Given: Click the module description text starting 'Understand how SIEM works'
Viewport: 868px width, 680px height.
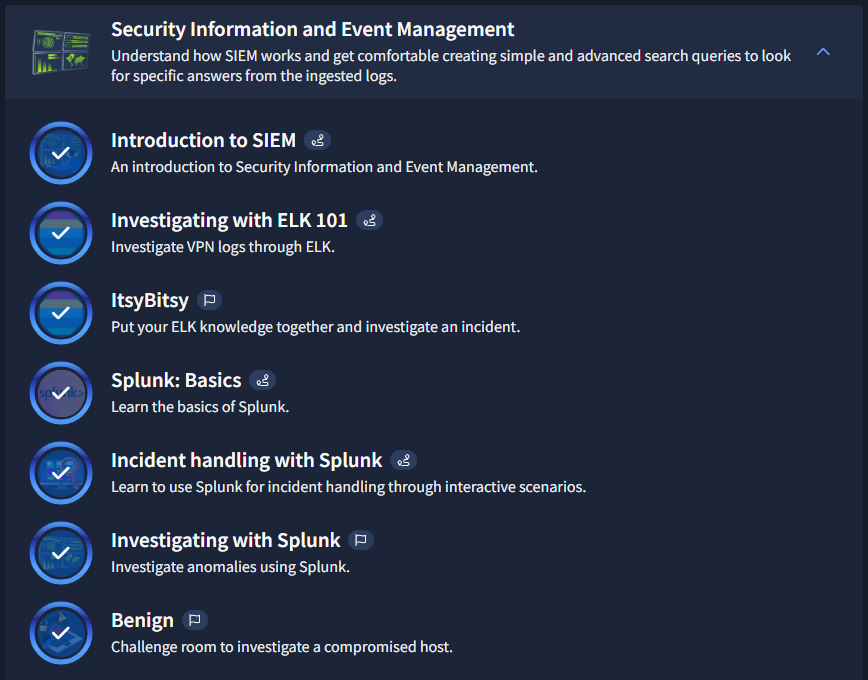Looking at the screenshot, I should 451,66.
